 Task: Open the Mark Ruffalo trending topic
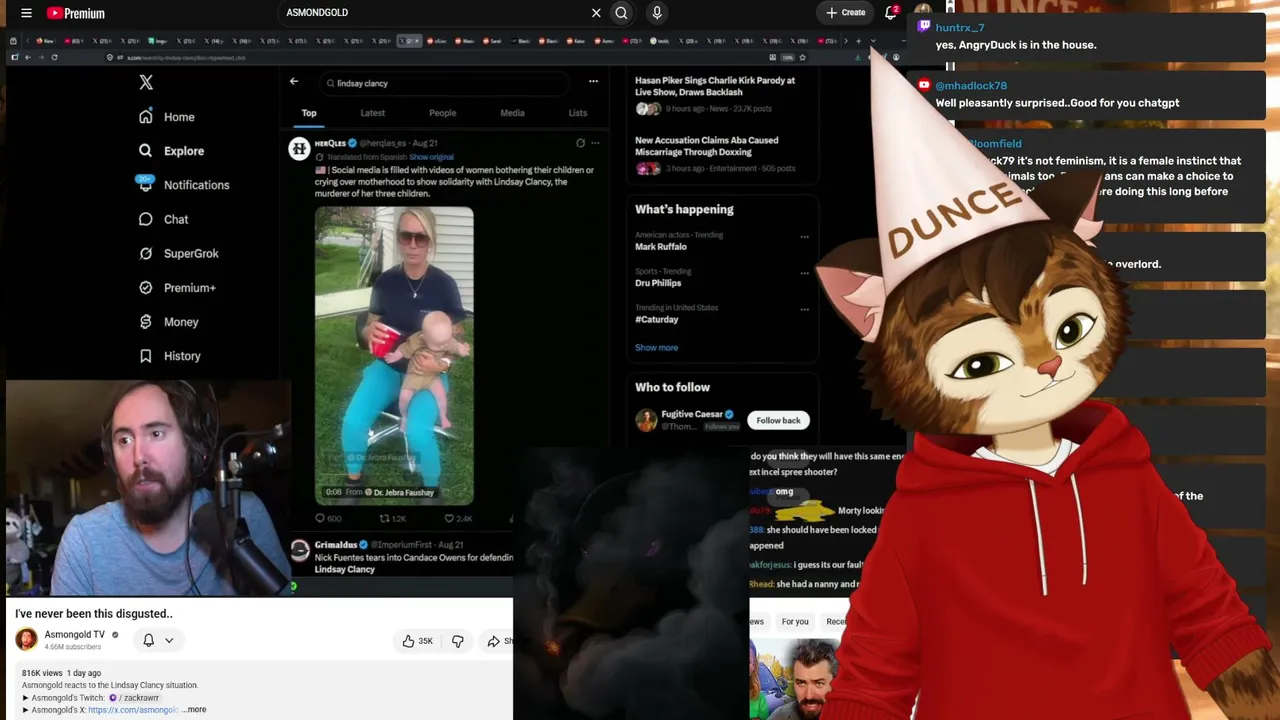click(660, 246)
